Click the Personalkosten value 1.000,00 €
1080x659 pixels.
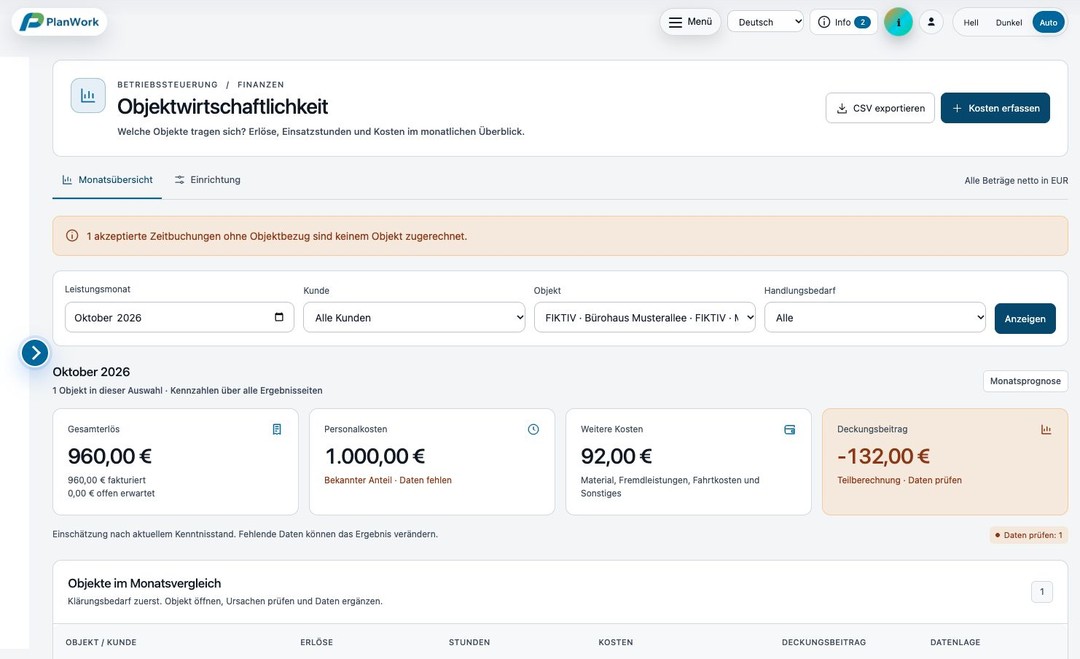(x=375, y=456)
